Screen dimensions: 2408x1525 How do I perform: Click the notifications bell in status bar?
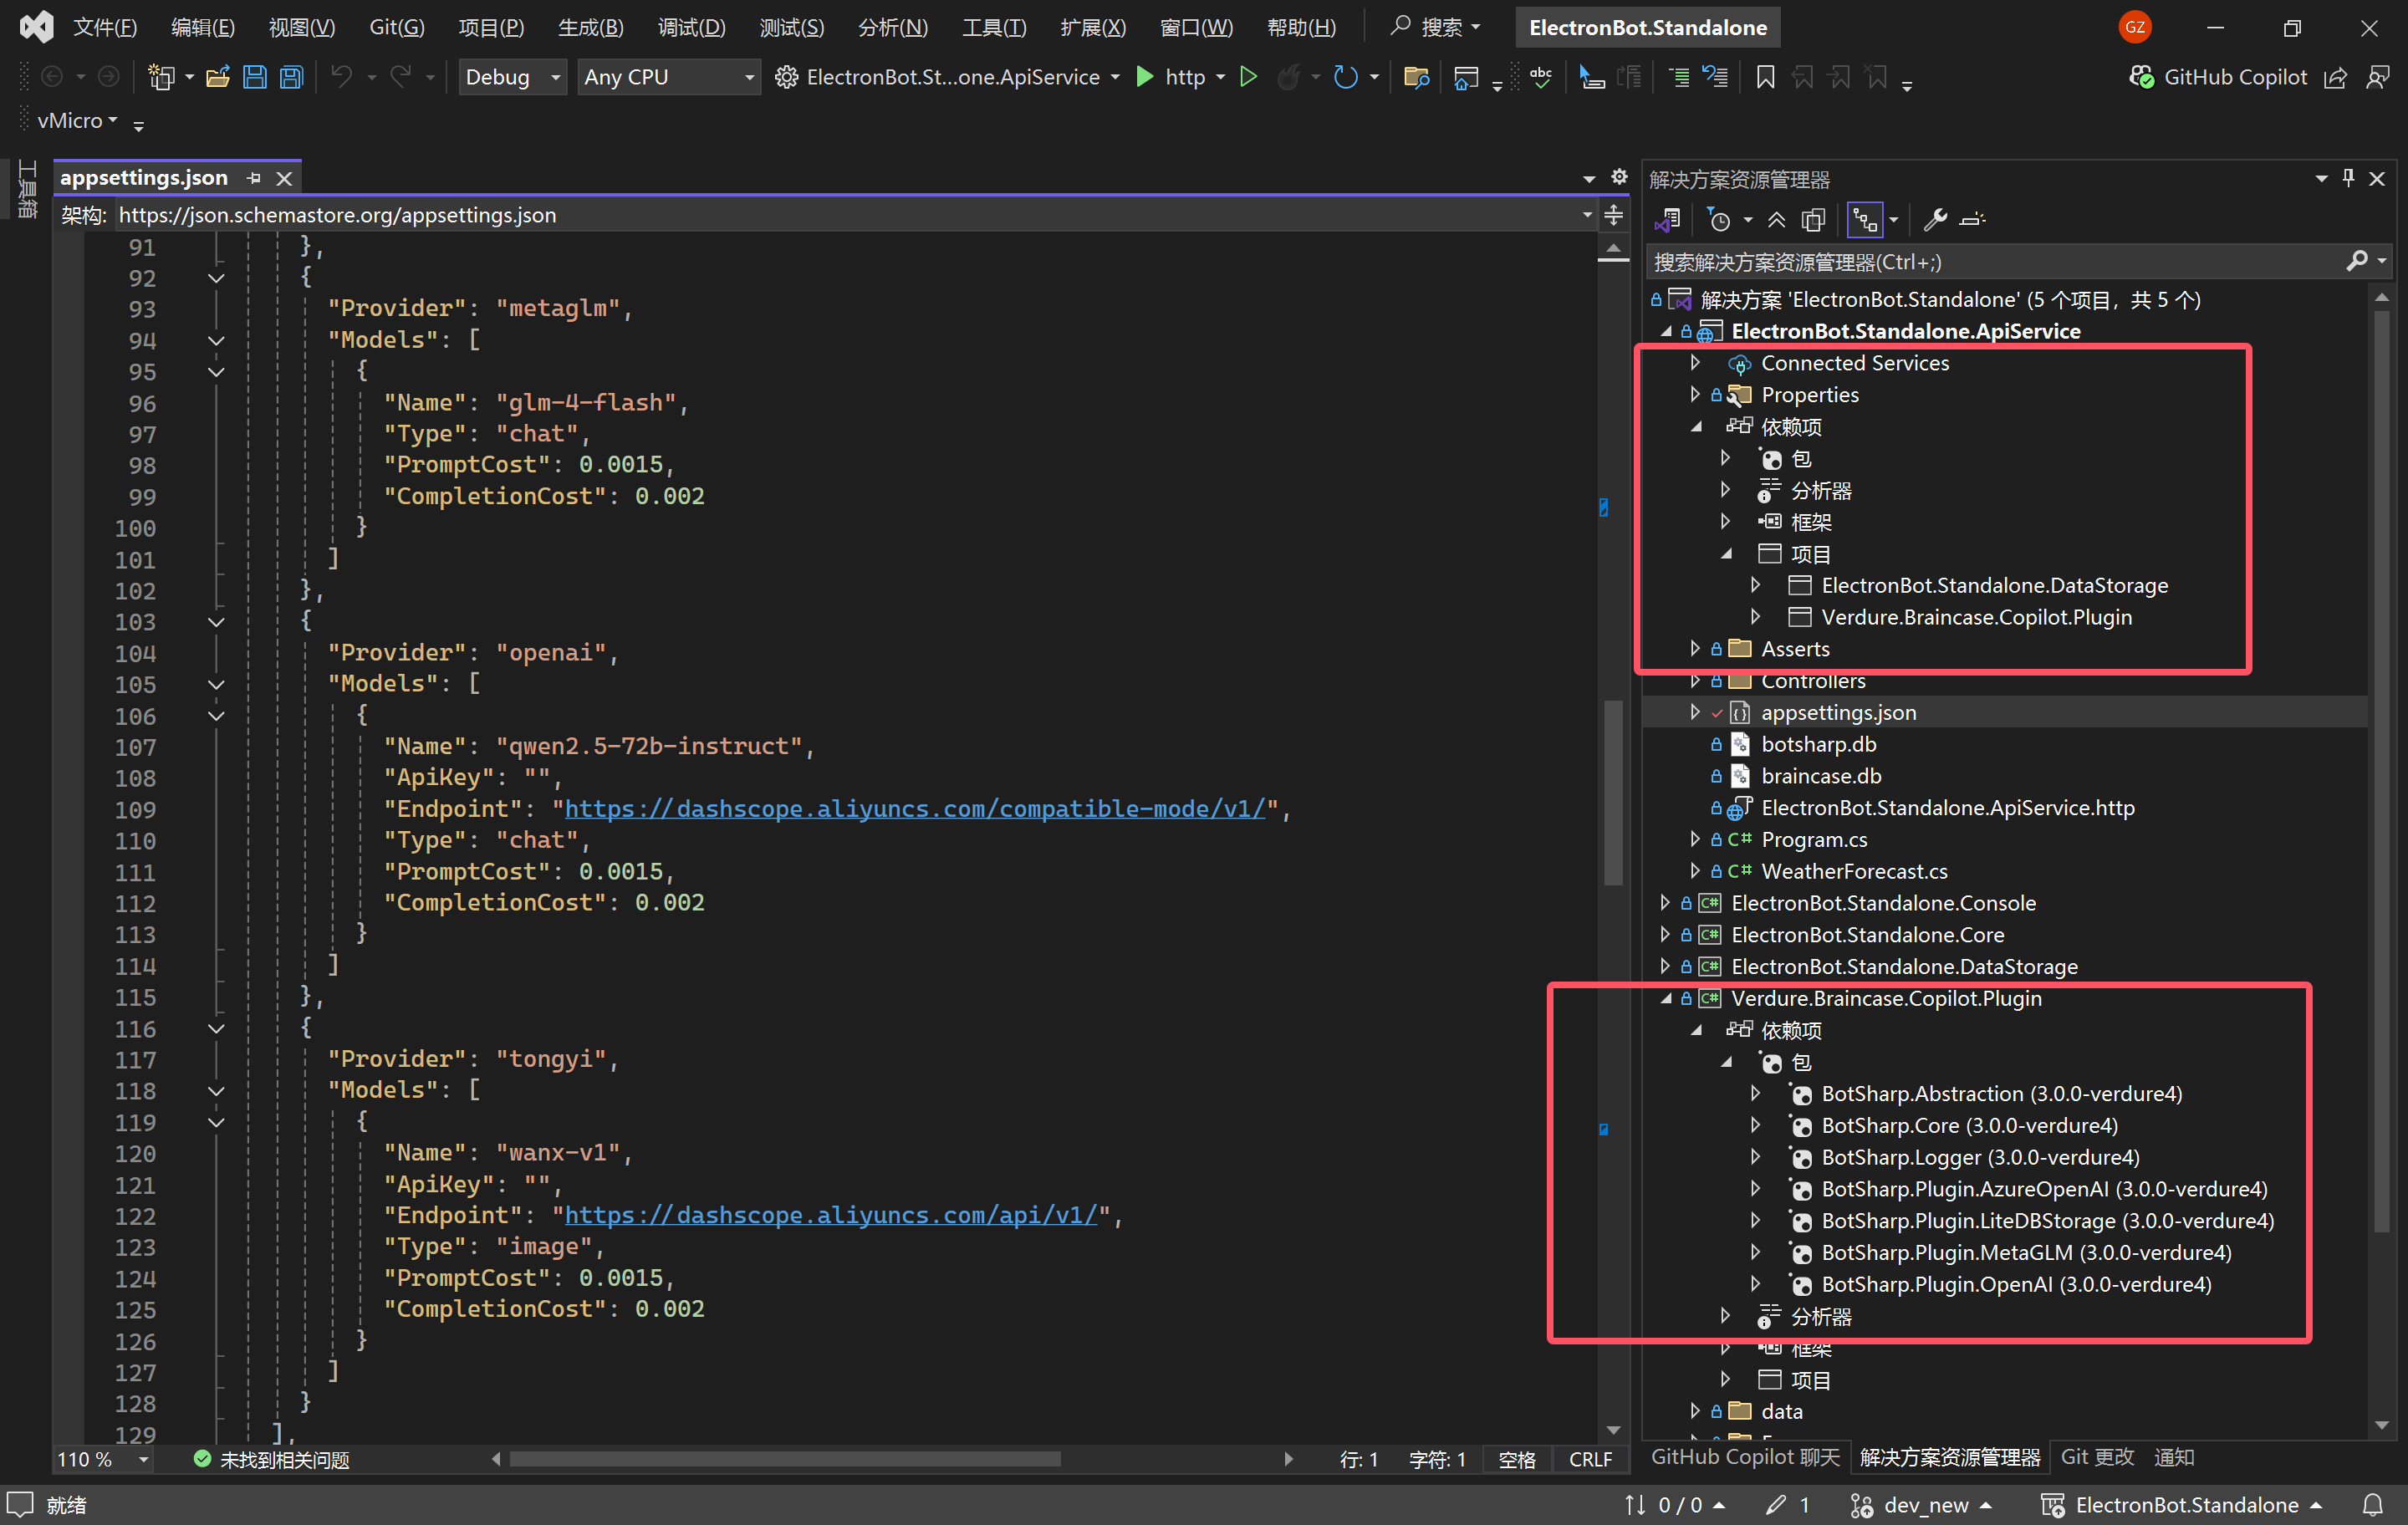2372,1505
